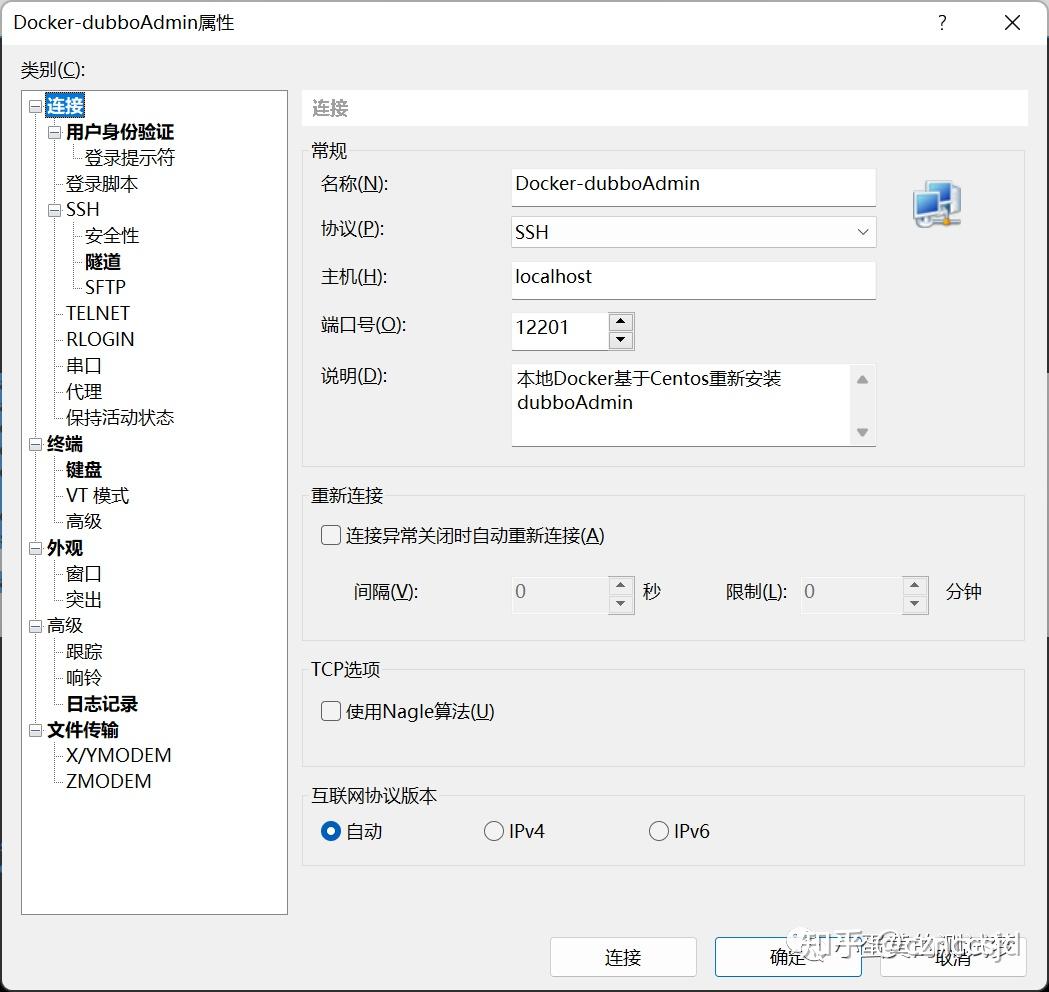Open the TELNET category settings
Screen dimensions: 1049x992
(x=97, y=313)
